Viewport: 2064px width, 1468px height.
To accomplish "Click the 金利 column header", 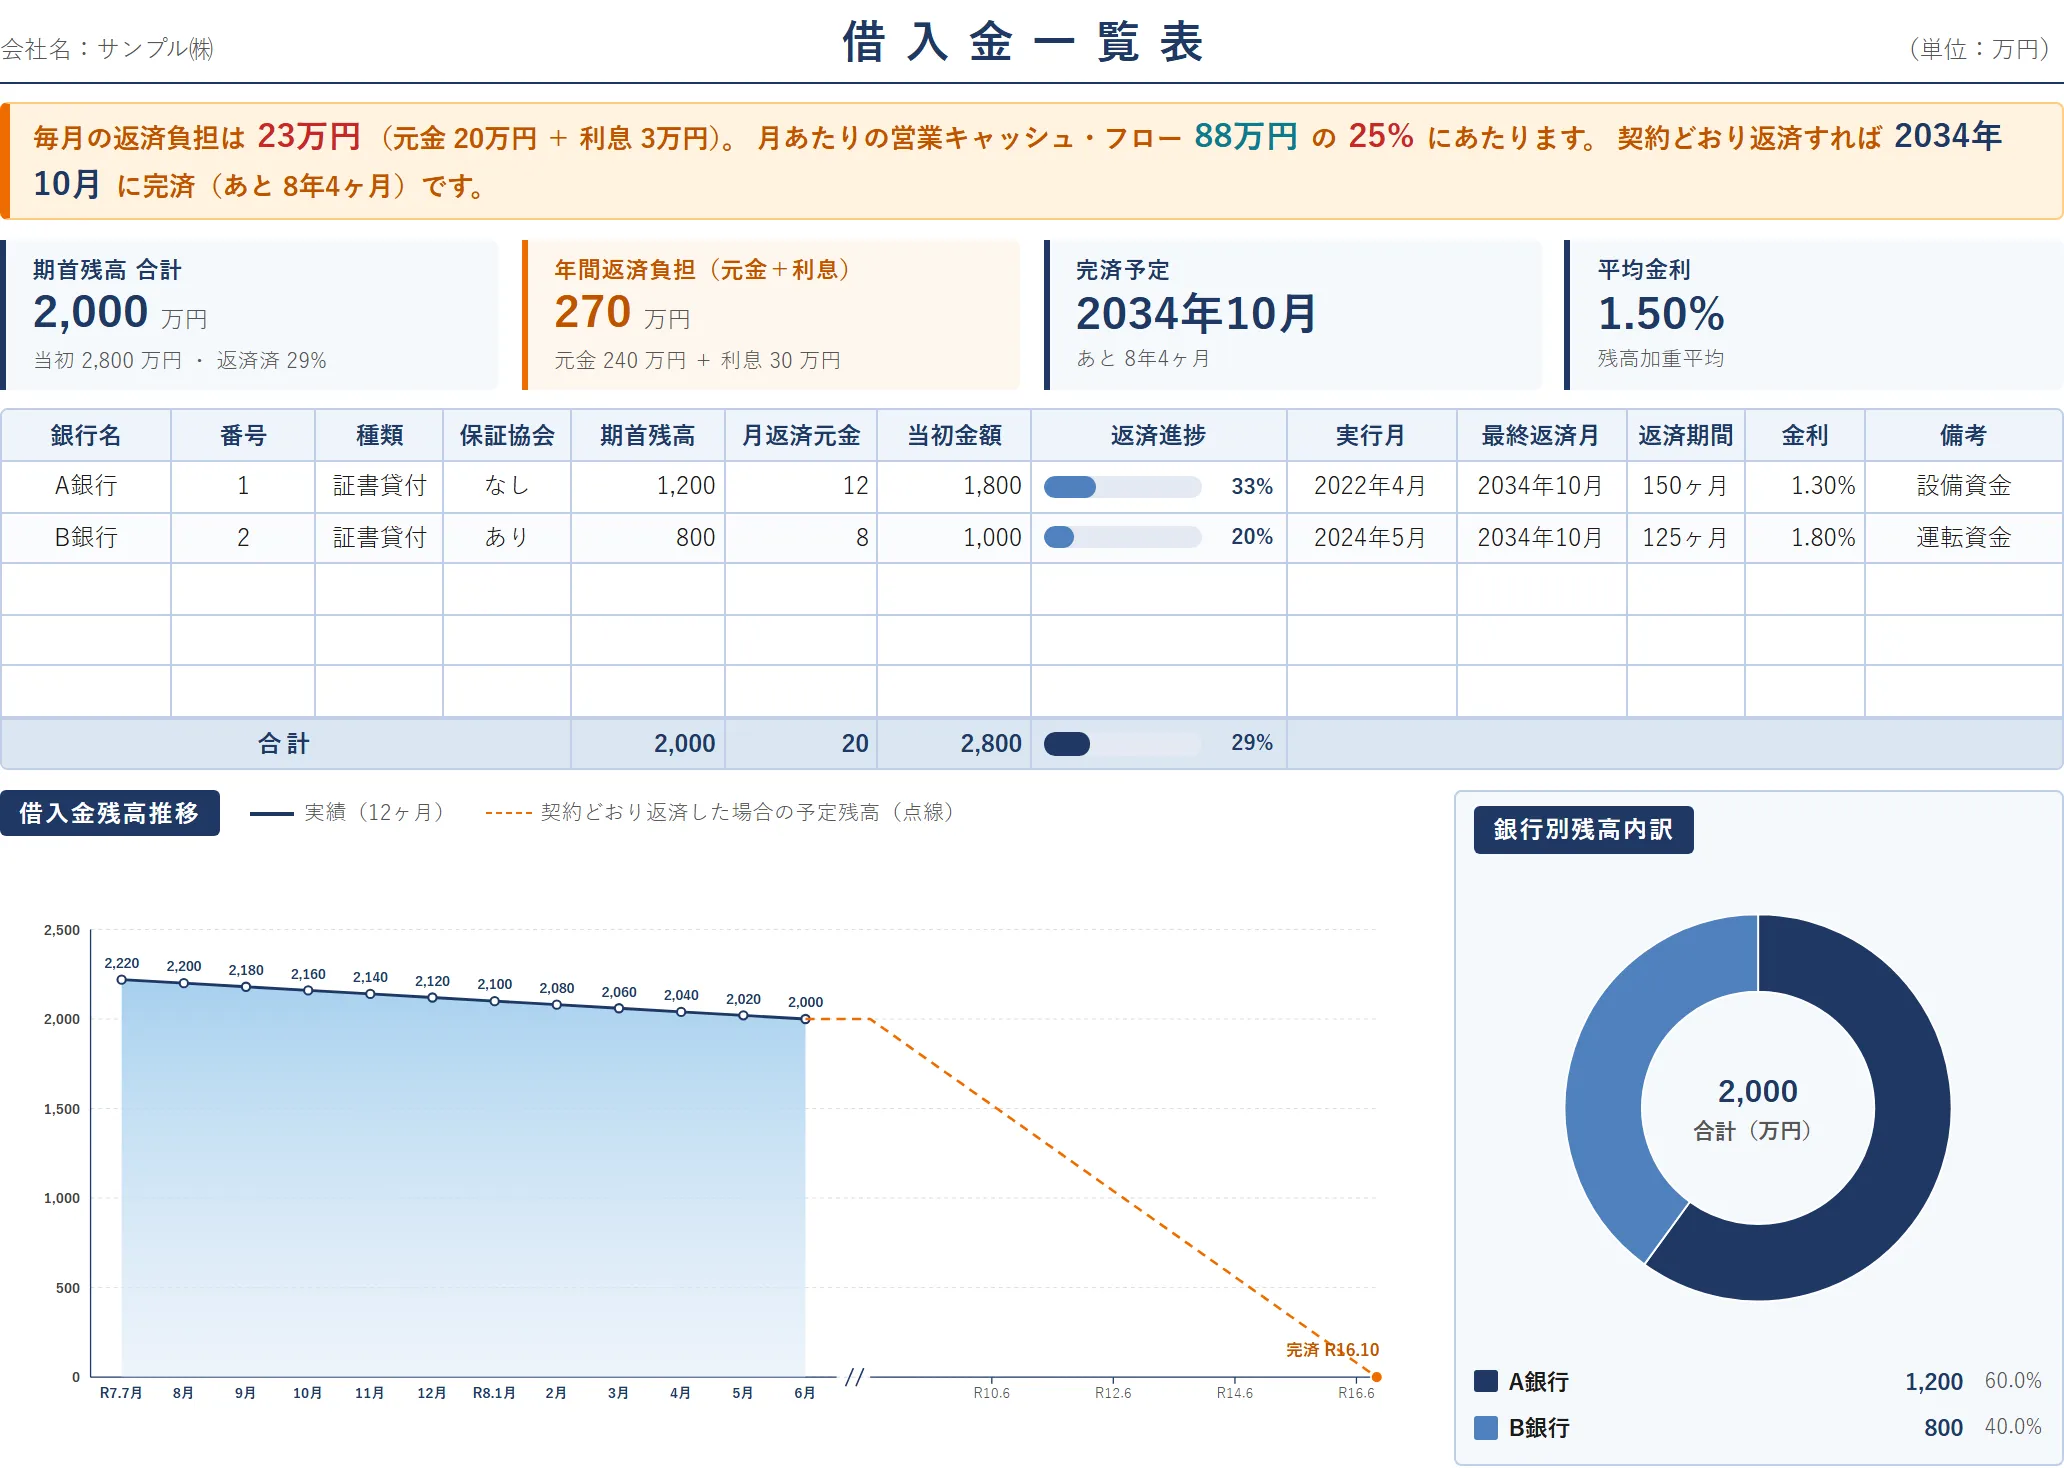I will point(1805,435).
